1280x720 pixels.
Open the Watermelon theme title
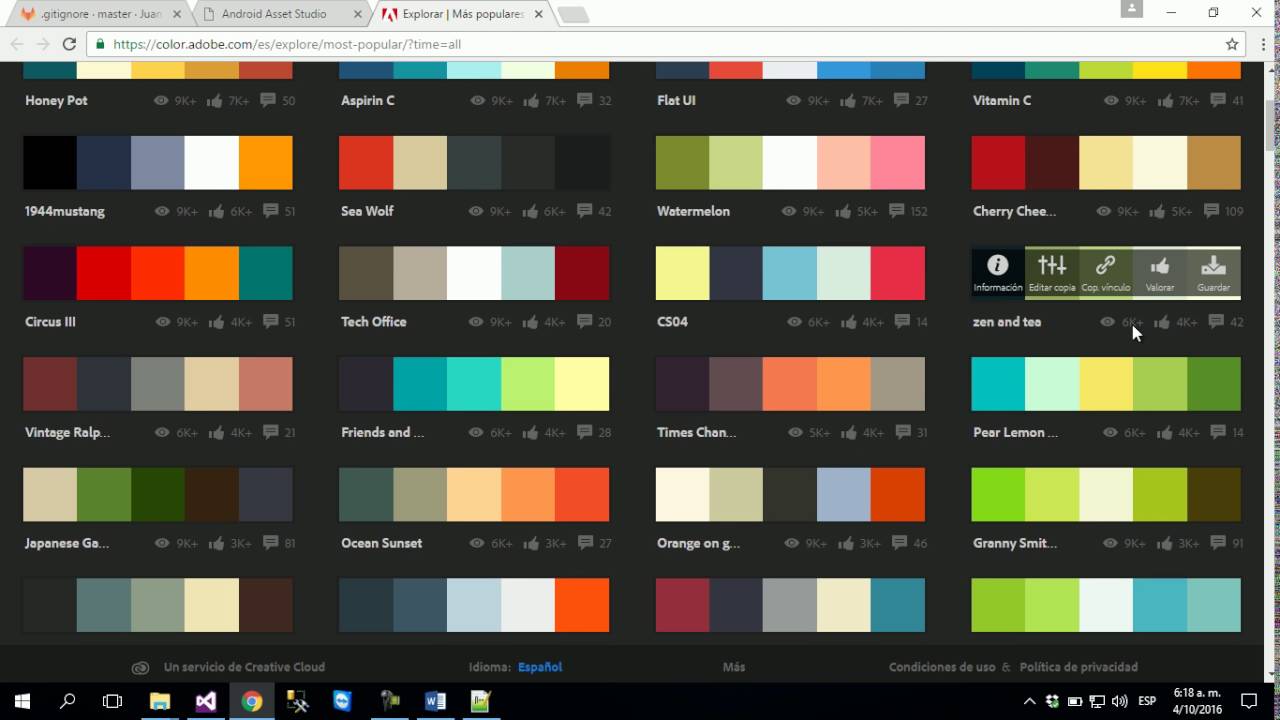point(693,211)
